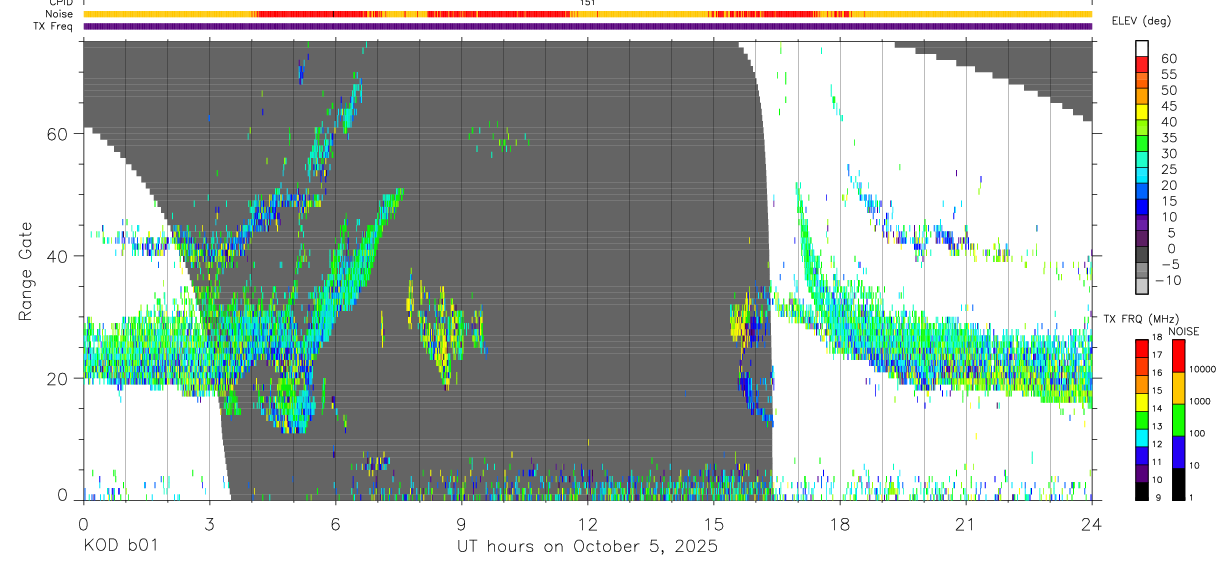Click the time axis tick label '21'
1228x567 pixels.
click(965, 524)
